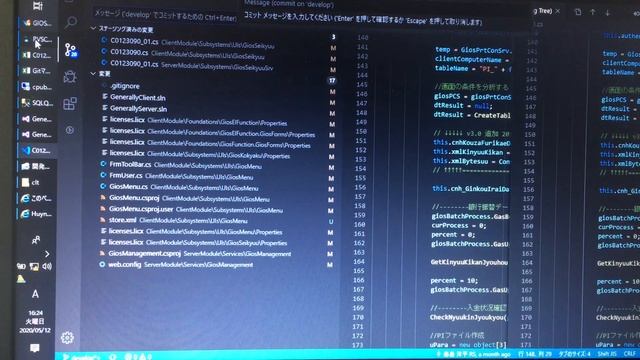This screenshot has width=640, height=360.
Task: Click the source control commit message box
Action: [165, 16]
